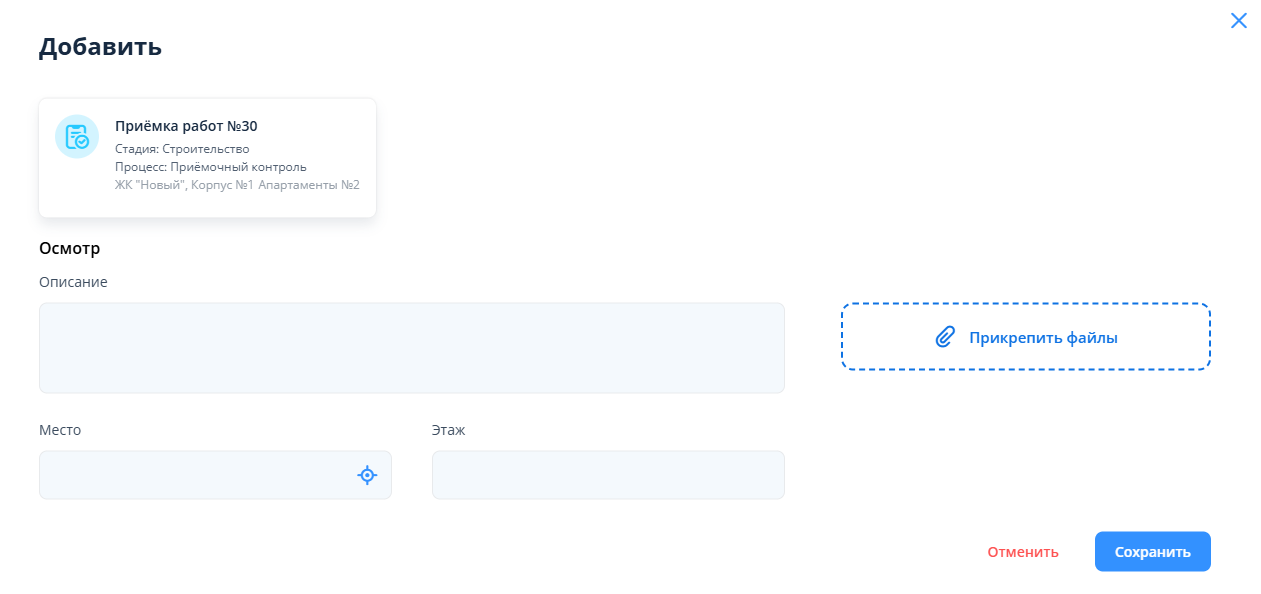Focus the Этаж input field
This screenshot has height=594, width=1261.
[607, 475]
